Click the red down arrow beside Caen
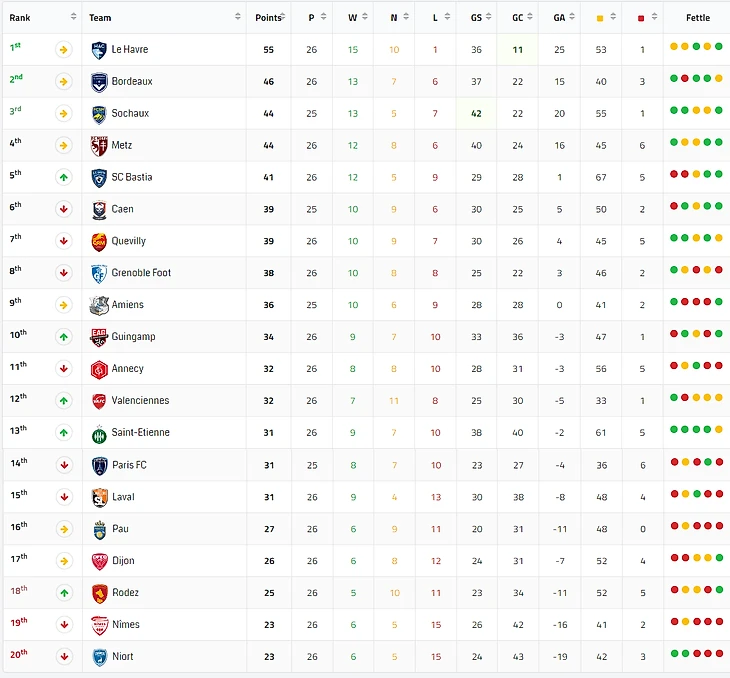The width and height of the screenshot is (730, 678). pos(64,209)
